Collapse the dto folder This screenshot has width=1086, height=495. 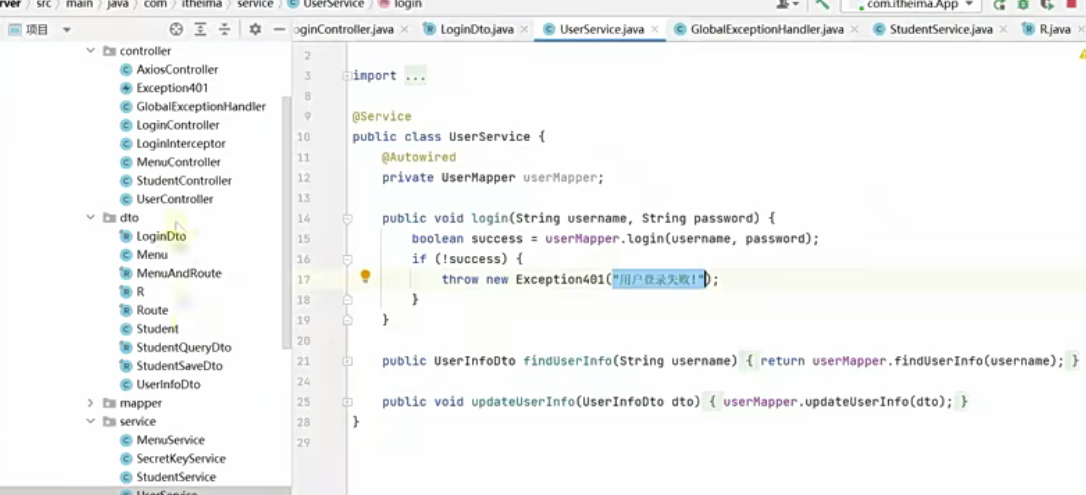click(x=90, y=217)
